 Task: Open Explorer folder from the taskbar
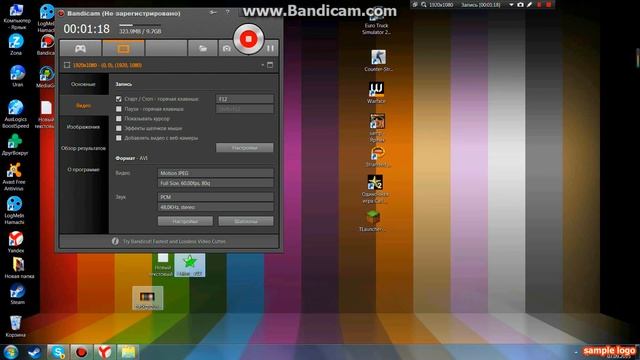click(128, 352)
